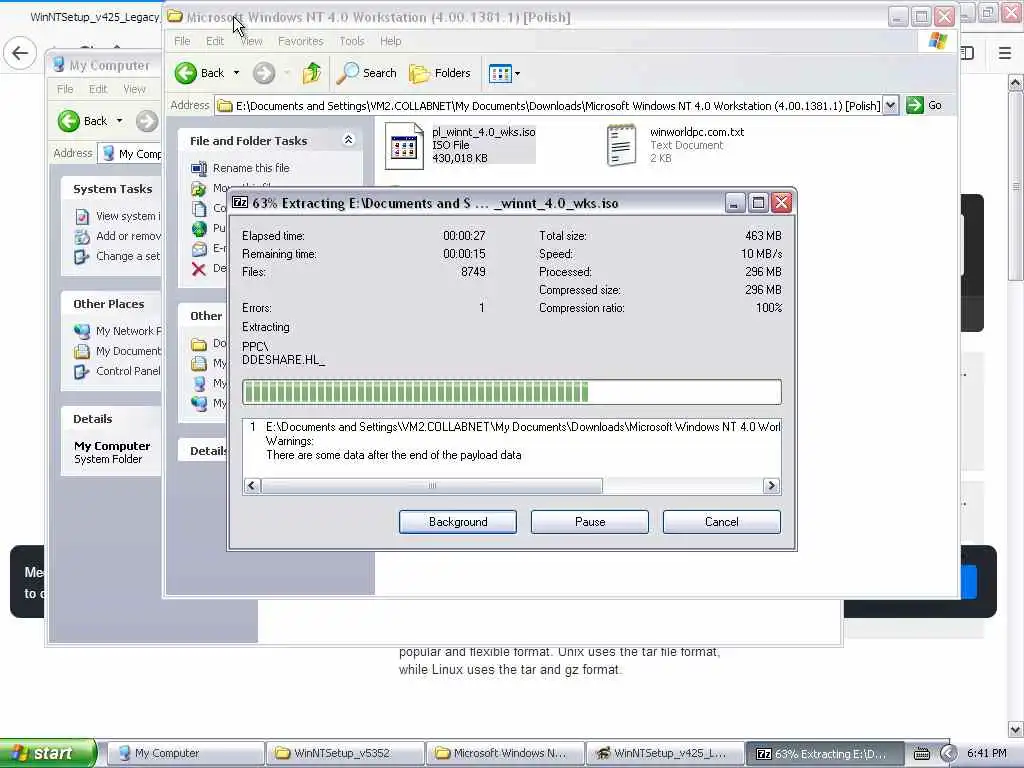Viewport: 1024px width, 768px height.
Task: Open Help menu in NT folder window
Action: click(391, 41)
